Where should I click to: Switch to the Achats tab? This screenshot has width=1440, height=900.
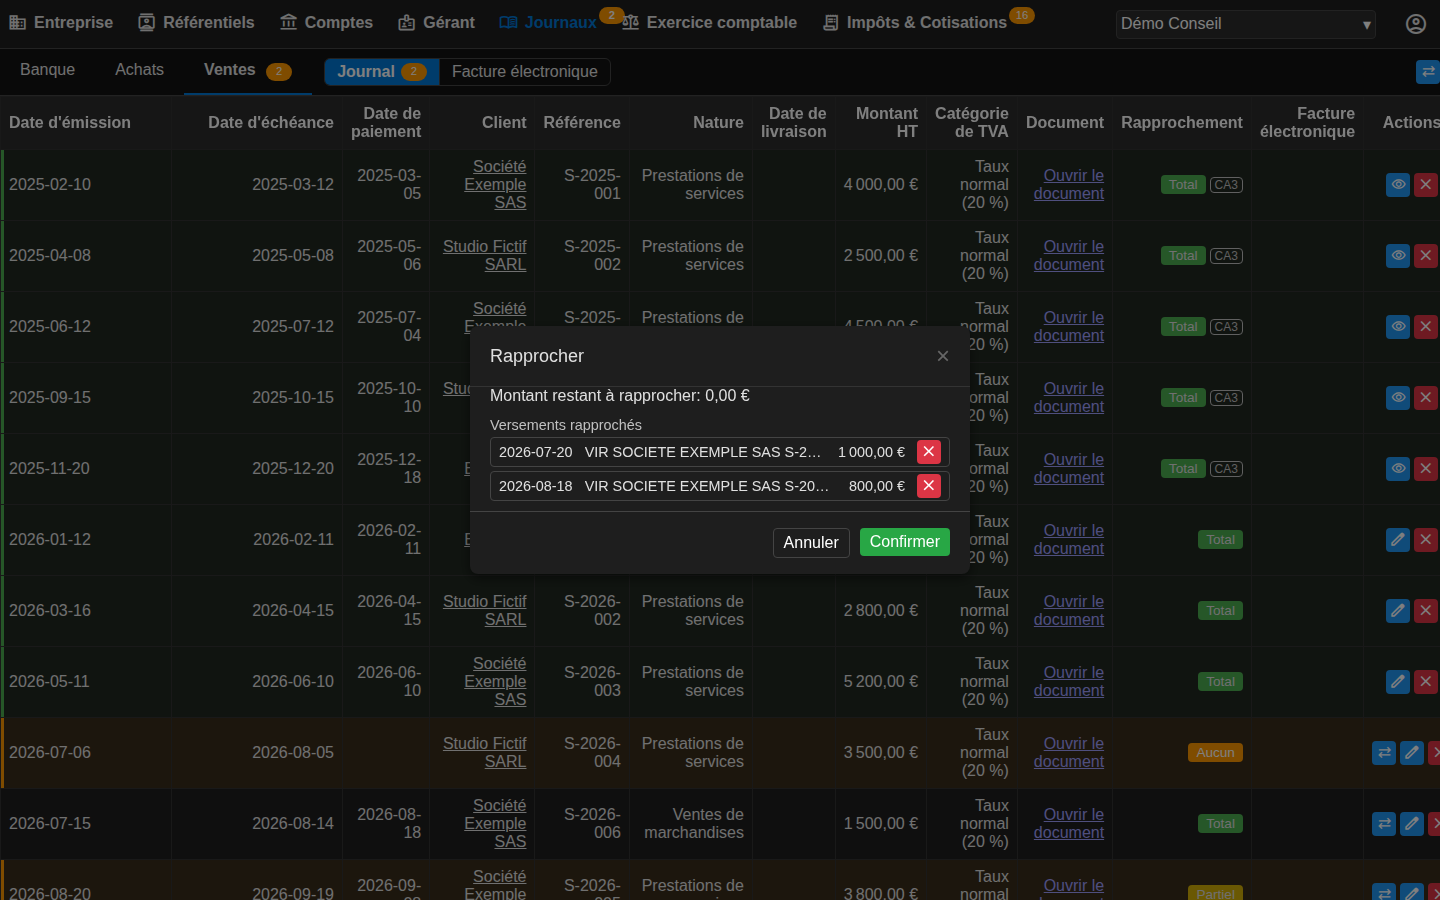click(x=139, y=70)
